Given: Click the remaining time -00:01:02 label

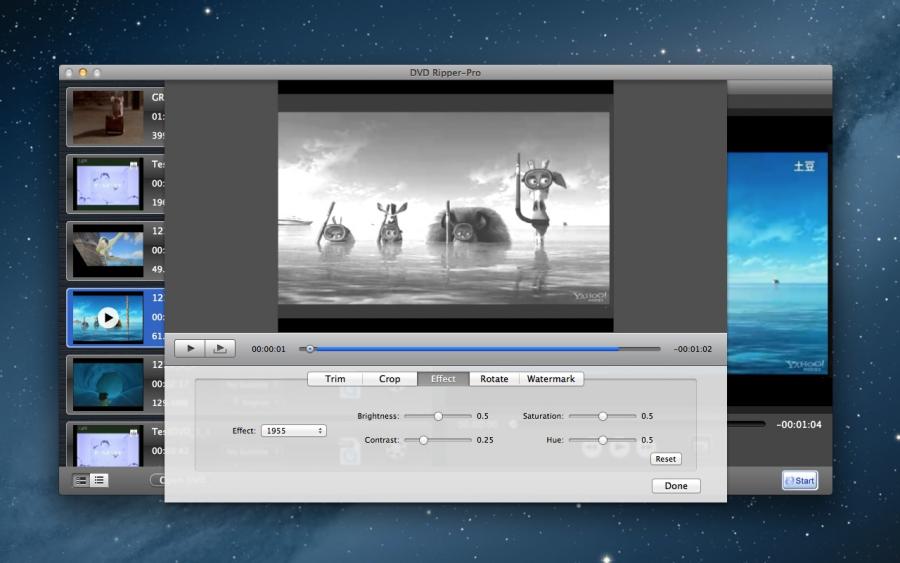Looking at the screenshot, I should tap(693, 349).
